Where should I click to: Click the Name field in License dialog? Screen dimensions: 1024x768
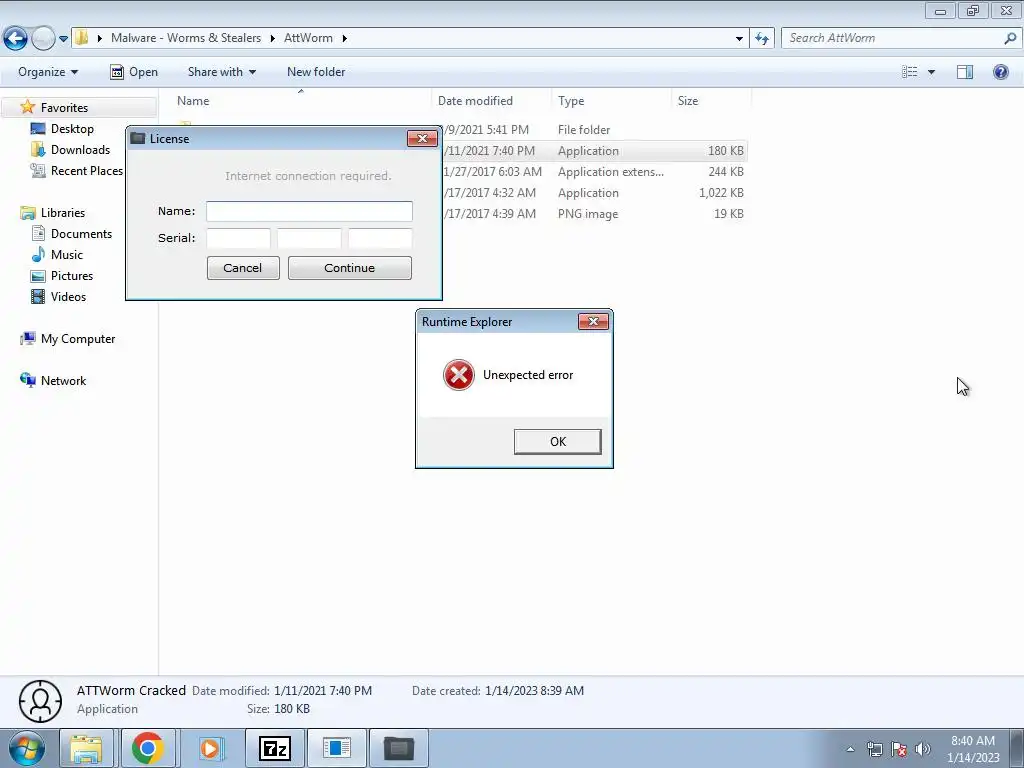click(309, 211)
